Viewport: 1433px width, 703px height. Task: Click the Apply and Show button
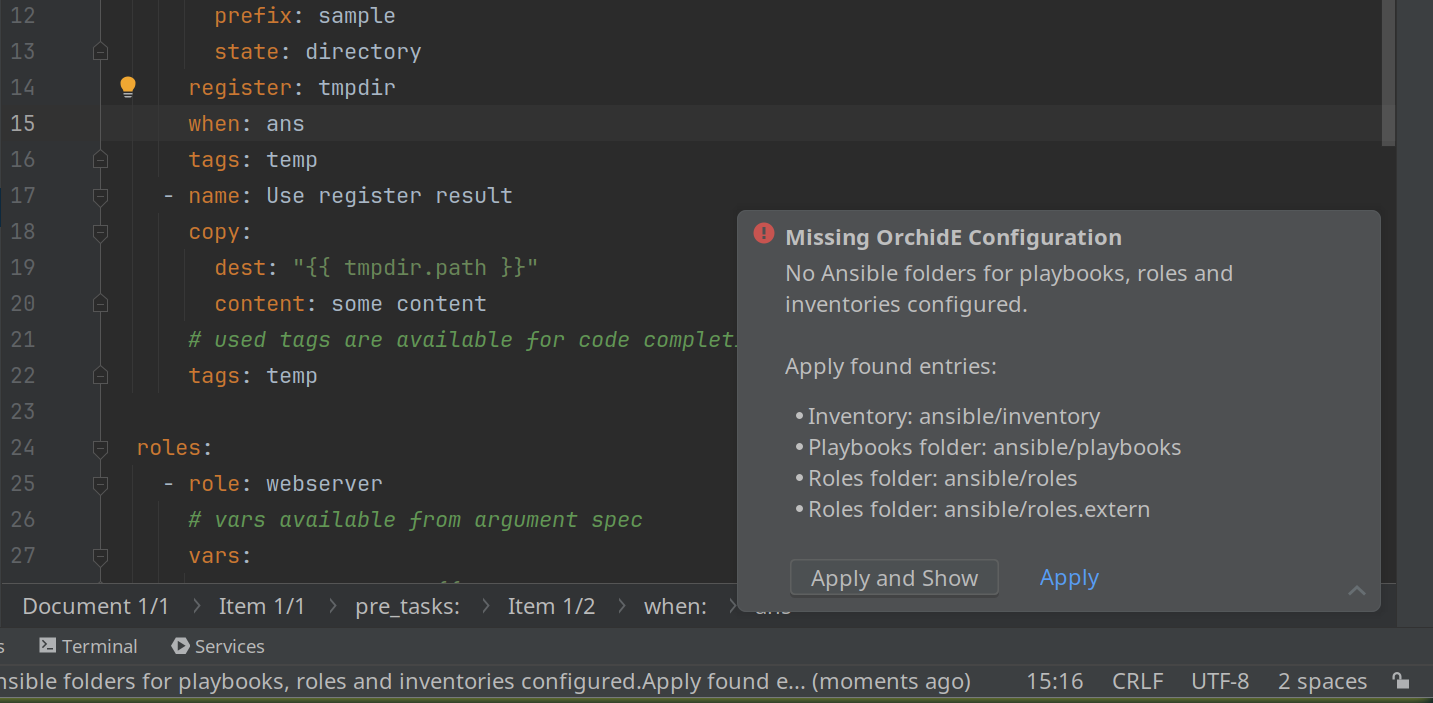click(894, 578)
